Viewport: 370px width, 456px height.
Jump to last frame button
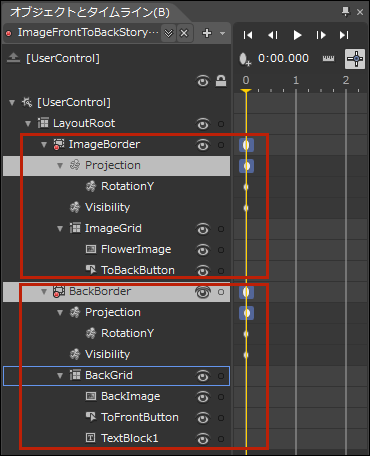344,35
